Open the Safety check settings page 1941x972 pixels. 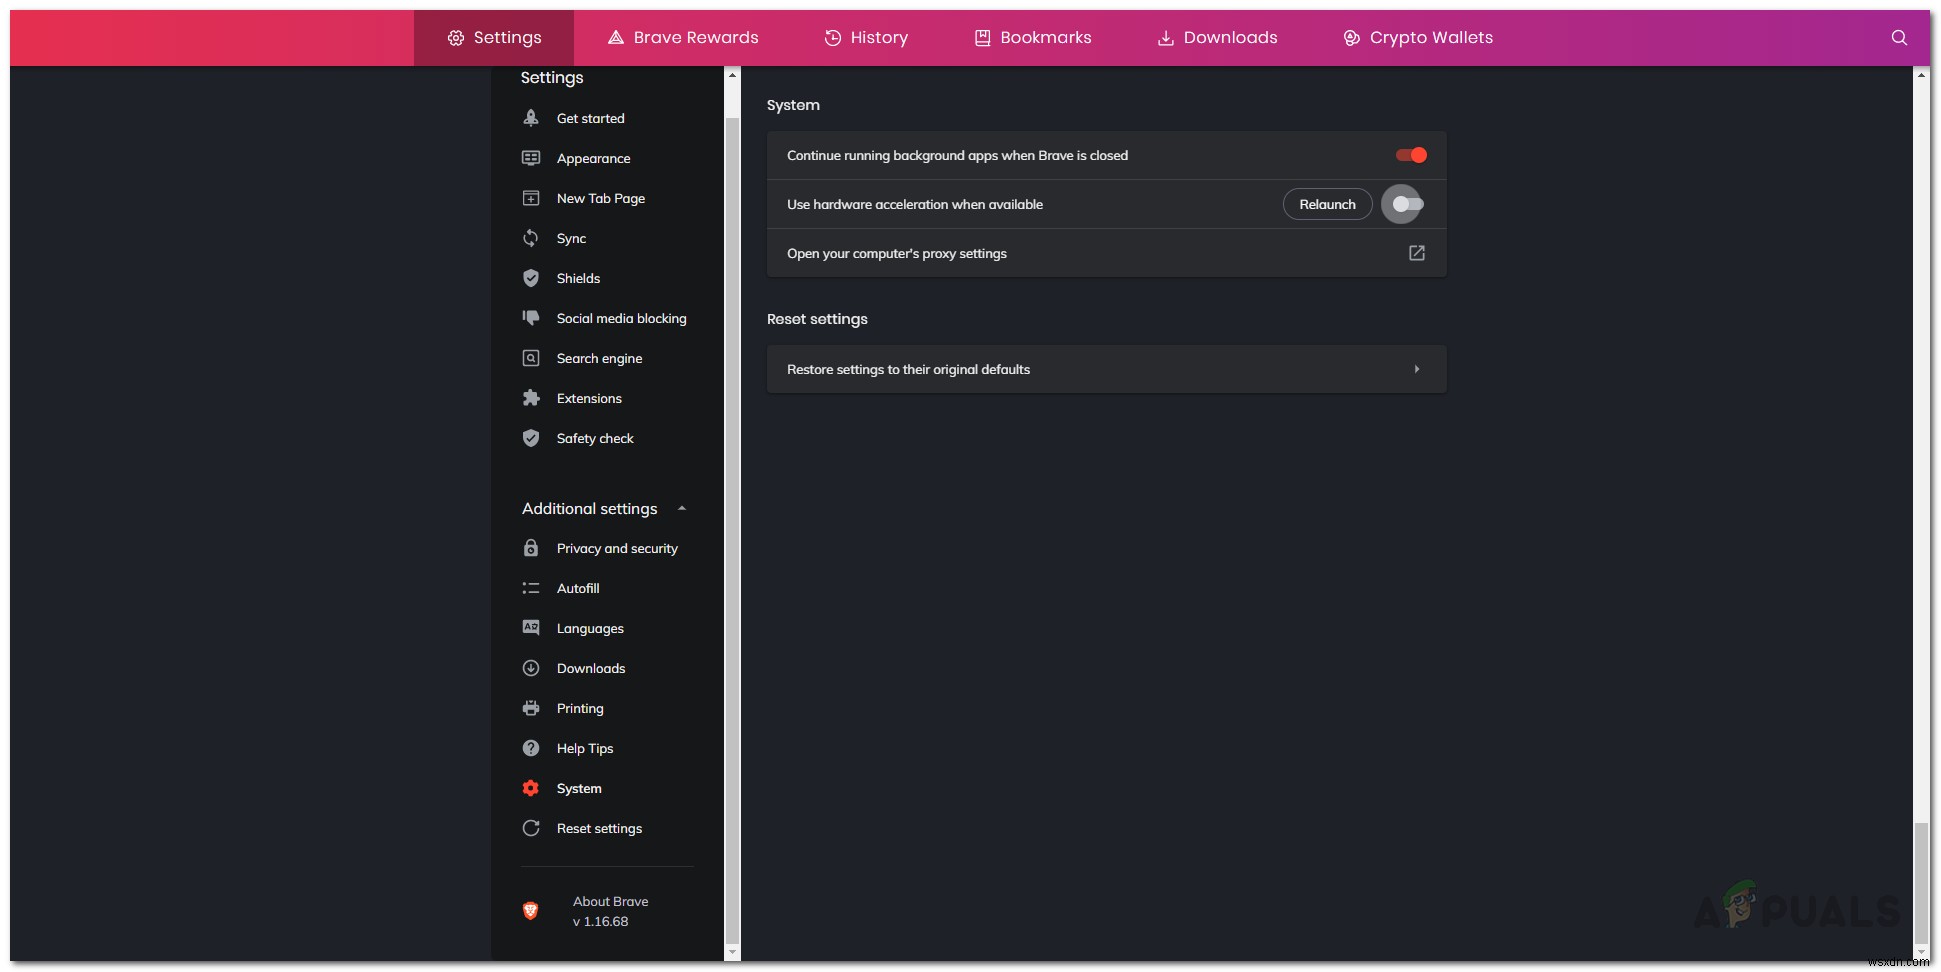tap(595, 438)
